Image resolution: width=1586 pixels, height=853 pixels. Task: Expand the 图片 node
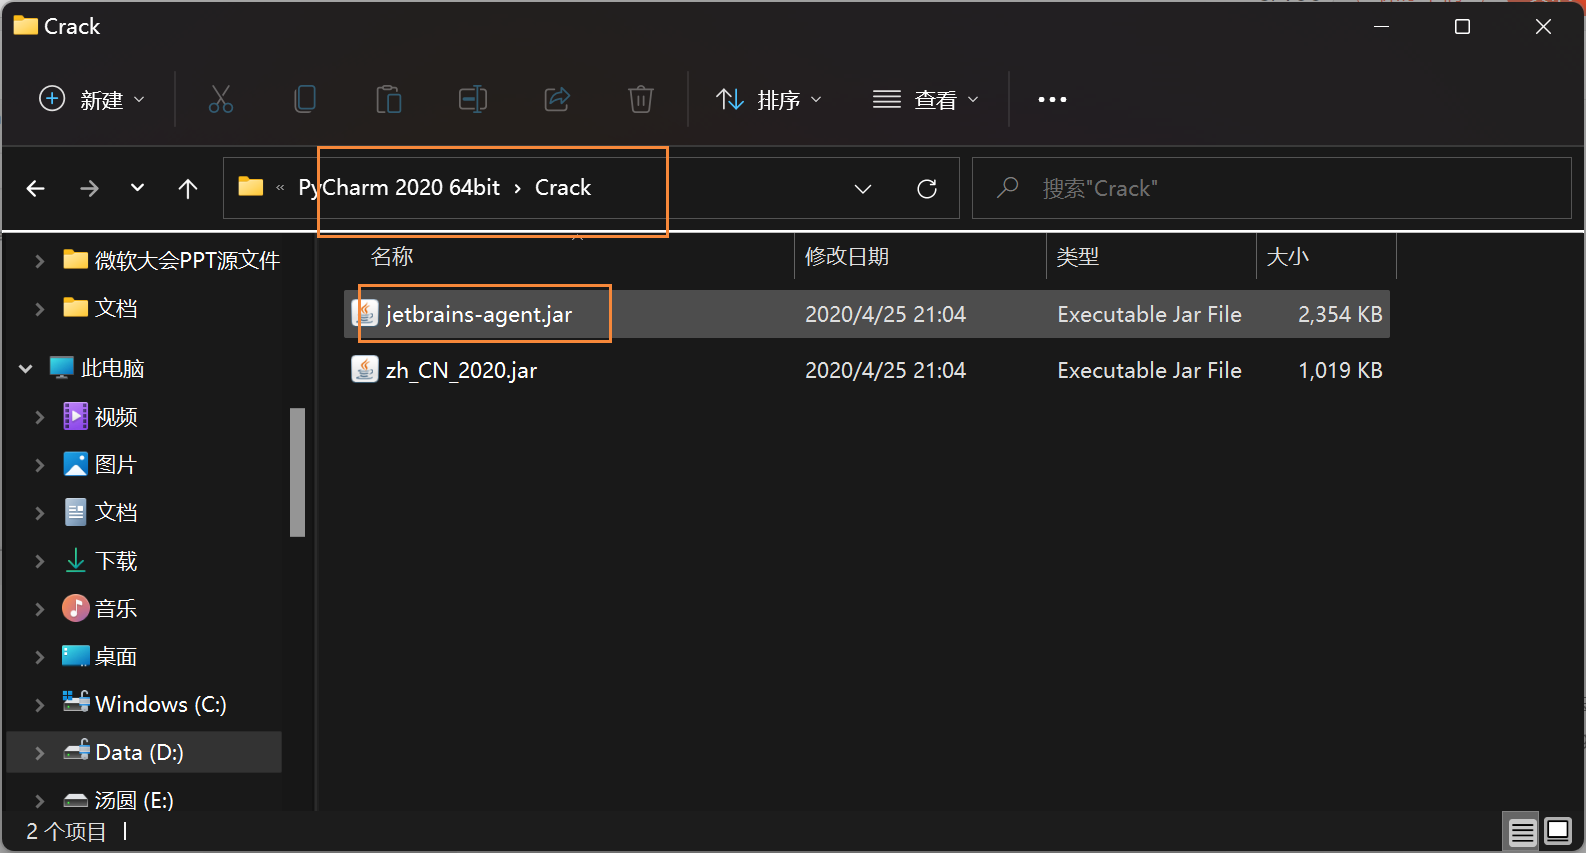tap(39, 465)
